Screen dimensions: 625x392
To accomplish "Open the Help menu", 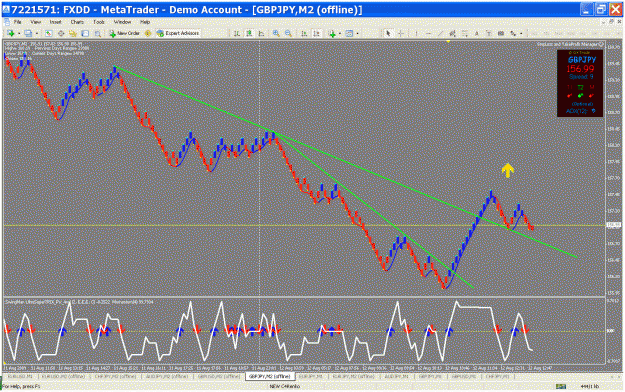I will 145,22.
